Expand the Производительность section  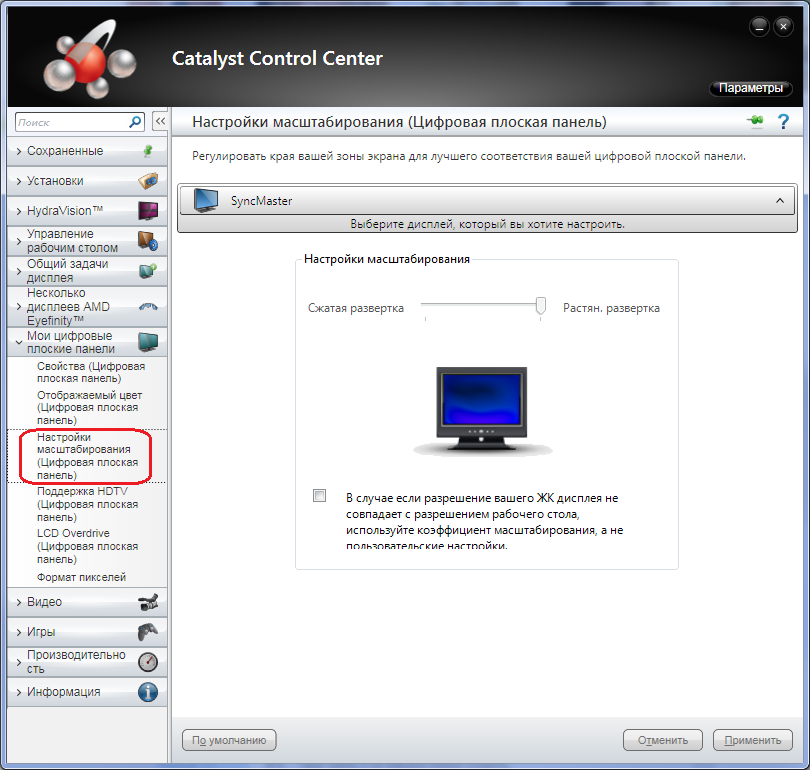pos(19,662)
